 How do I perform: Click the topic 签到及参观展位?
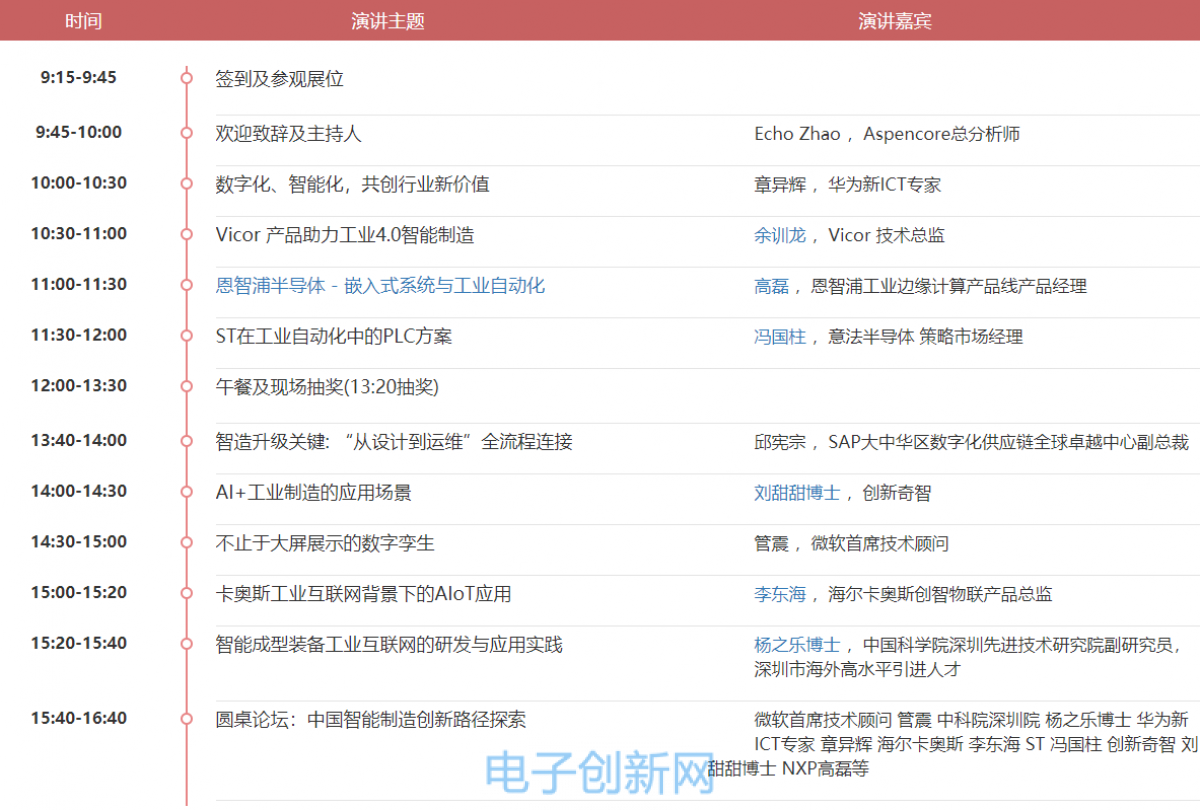coord(279,79)
